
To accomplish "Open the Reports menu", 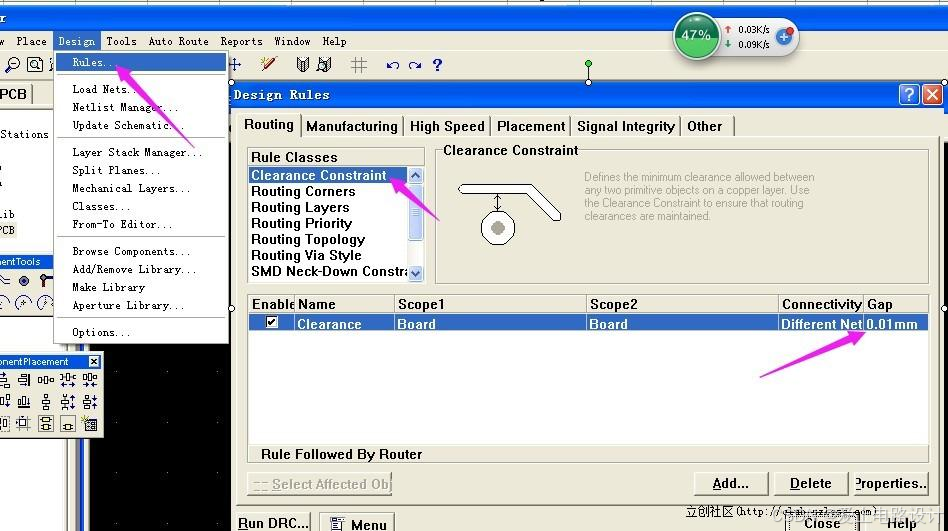I will tap(241, 41).
